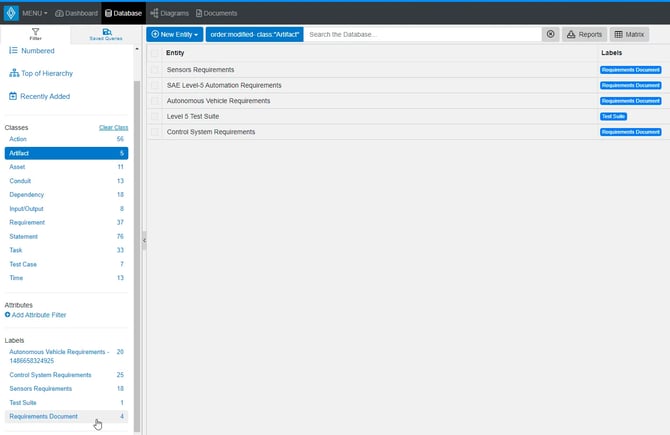
Task: Click the Clear Class link
Action: point(113,128)
